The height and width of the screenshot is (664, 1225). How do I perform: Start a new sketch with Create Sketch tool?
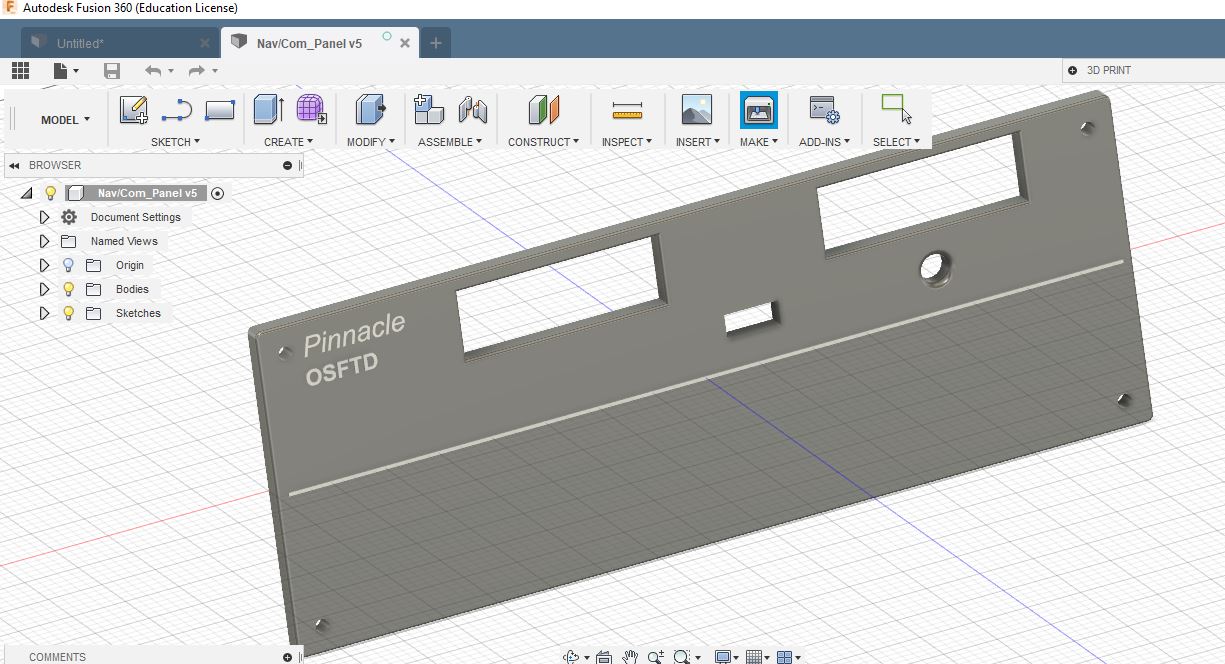click(133, 109)
